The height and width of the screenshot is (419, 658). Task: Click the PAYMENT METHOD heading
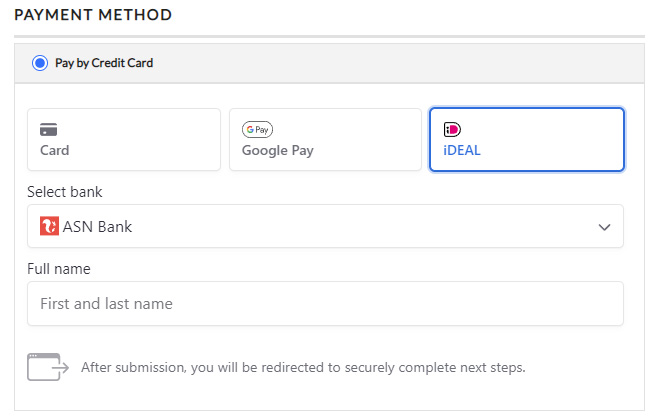93,15
